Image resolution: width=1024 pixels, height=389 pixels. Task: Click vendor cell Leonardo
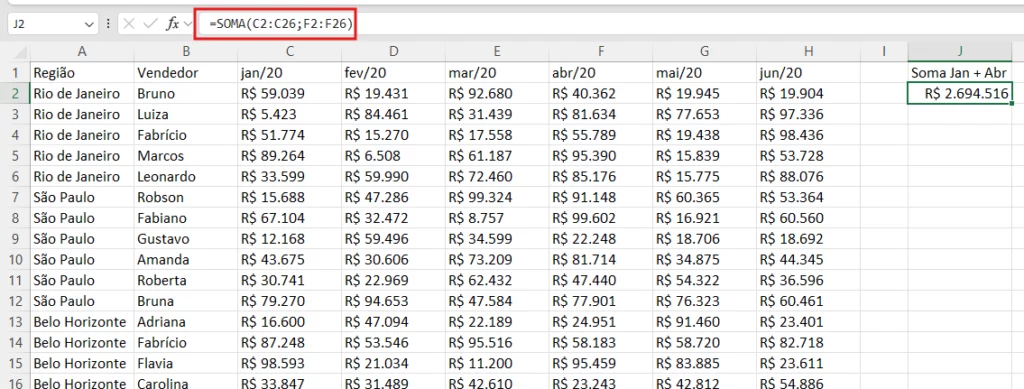click(185, 177)
